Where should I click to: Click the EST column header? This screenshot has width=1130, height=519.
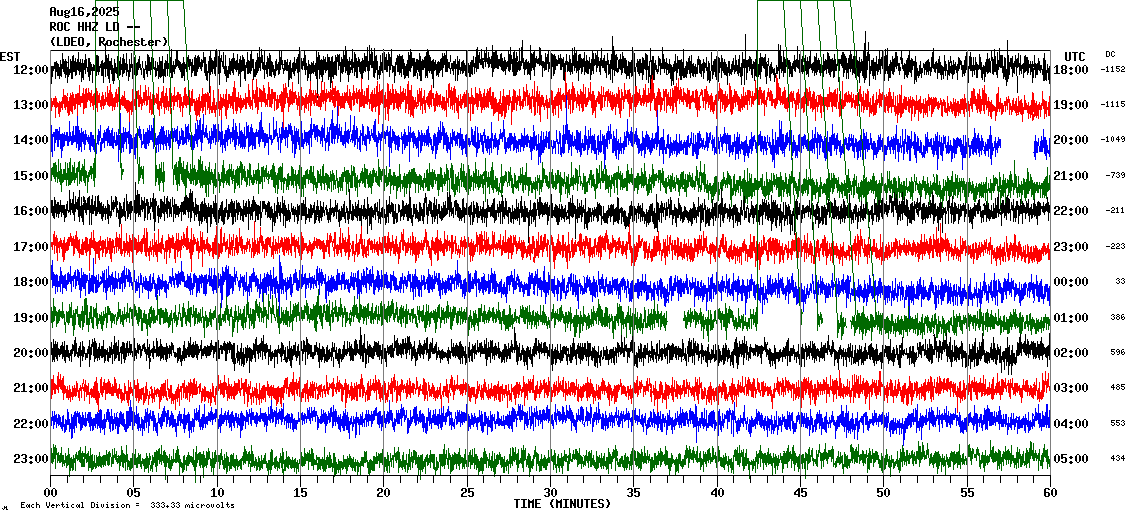10,56
